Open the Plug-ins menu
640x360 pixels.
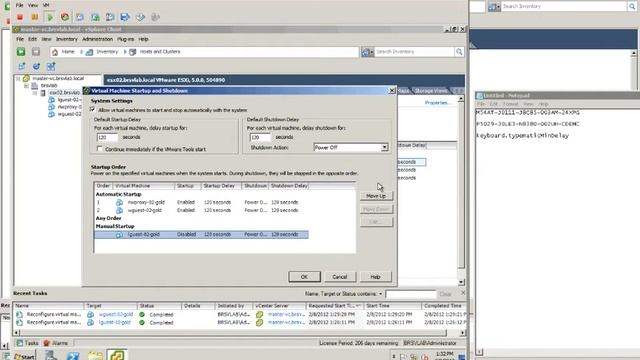126,39
